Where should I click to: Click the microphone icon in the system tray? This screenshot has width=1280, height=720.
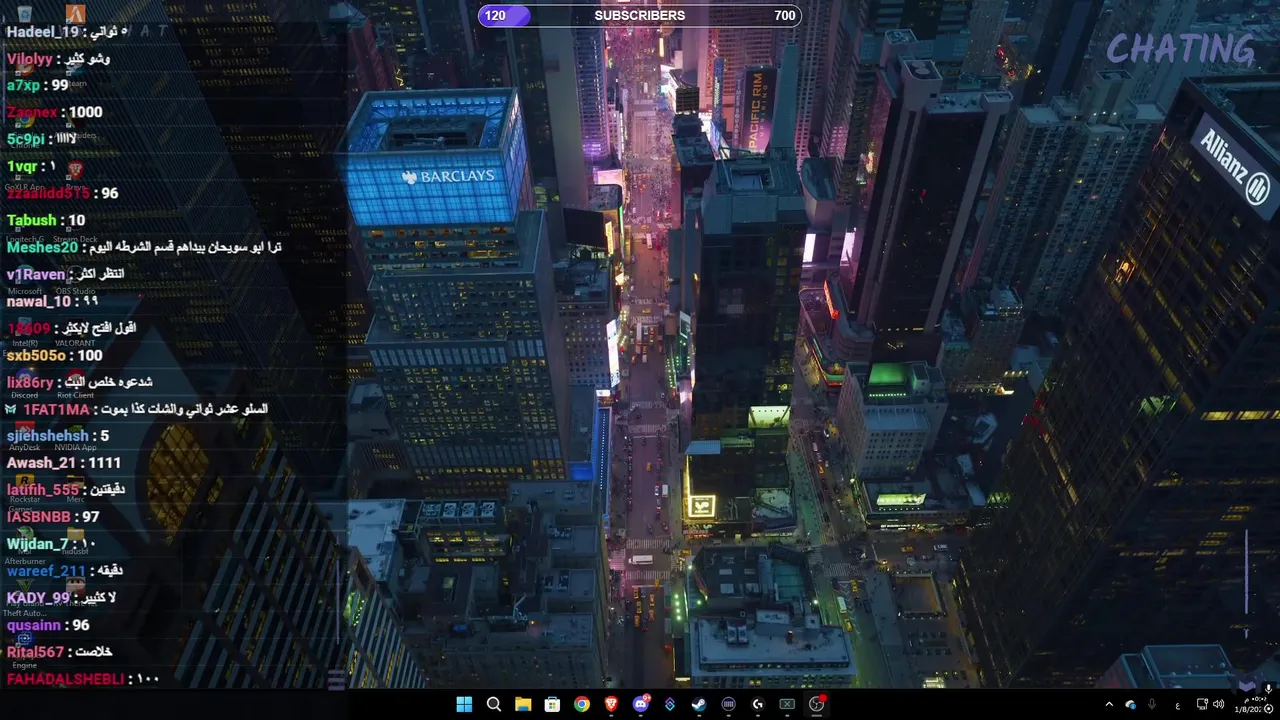pos(1152,704)
